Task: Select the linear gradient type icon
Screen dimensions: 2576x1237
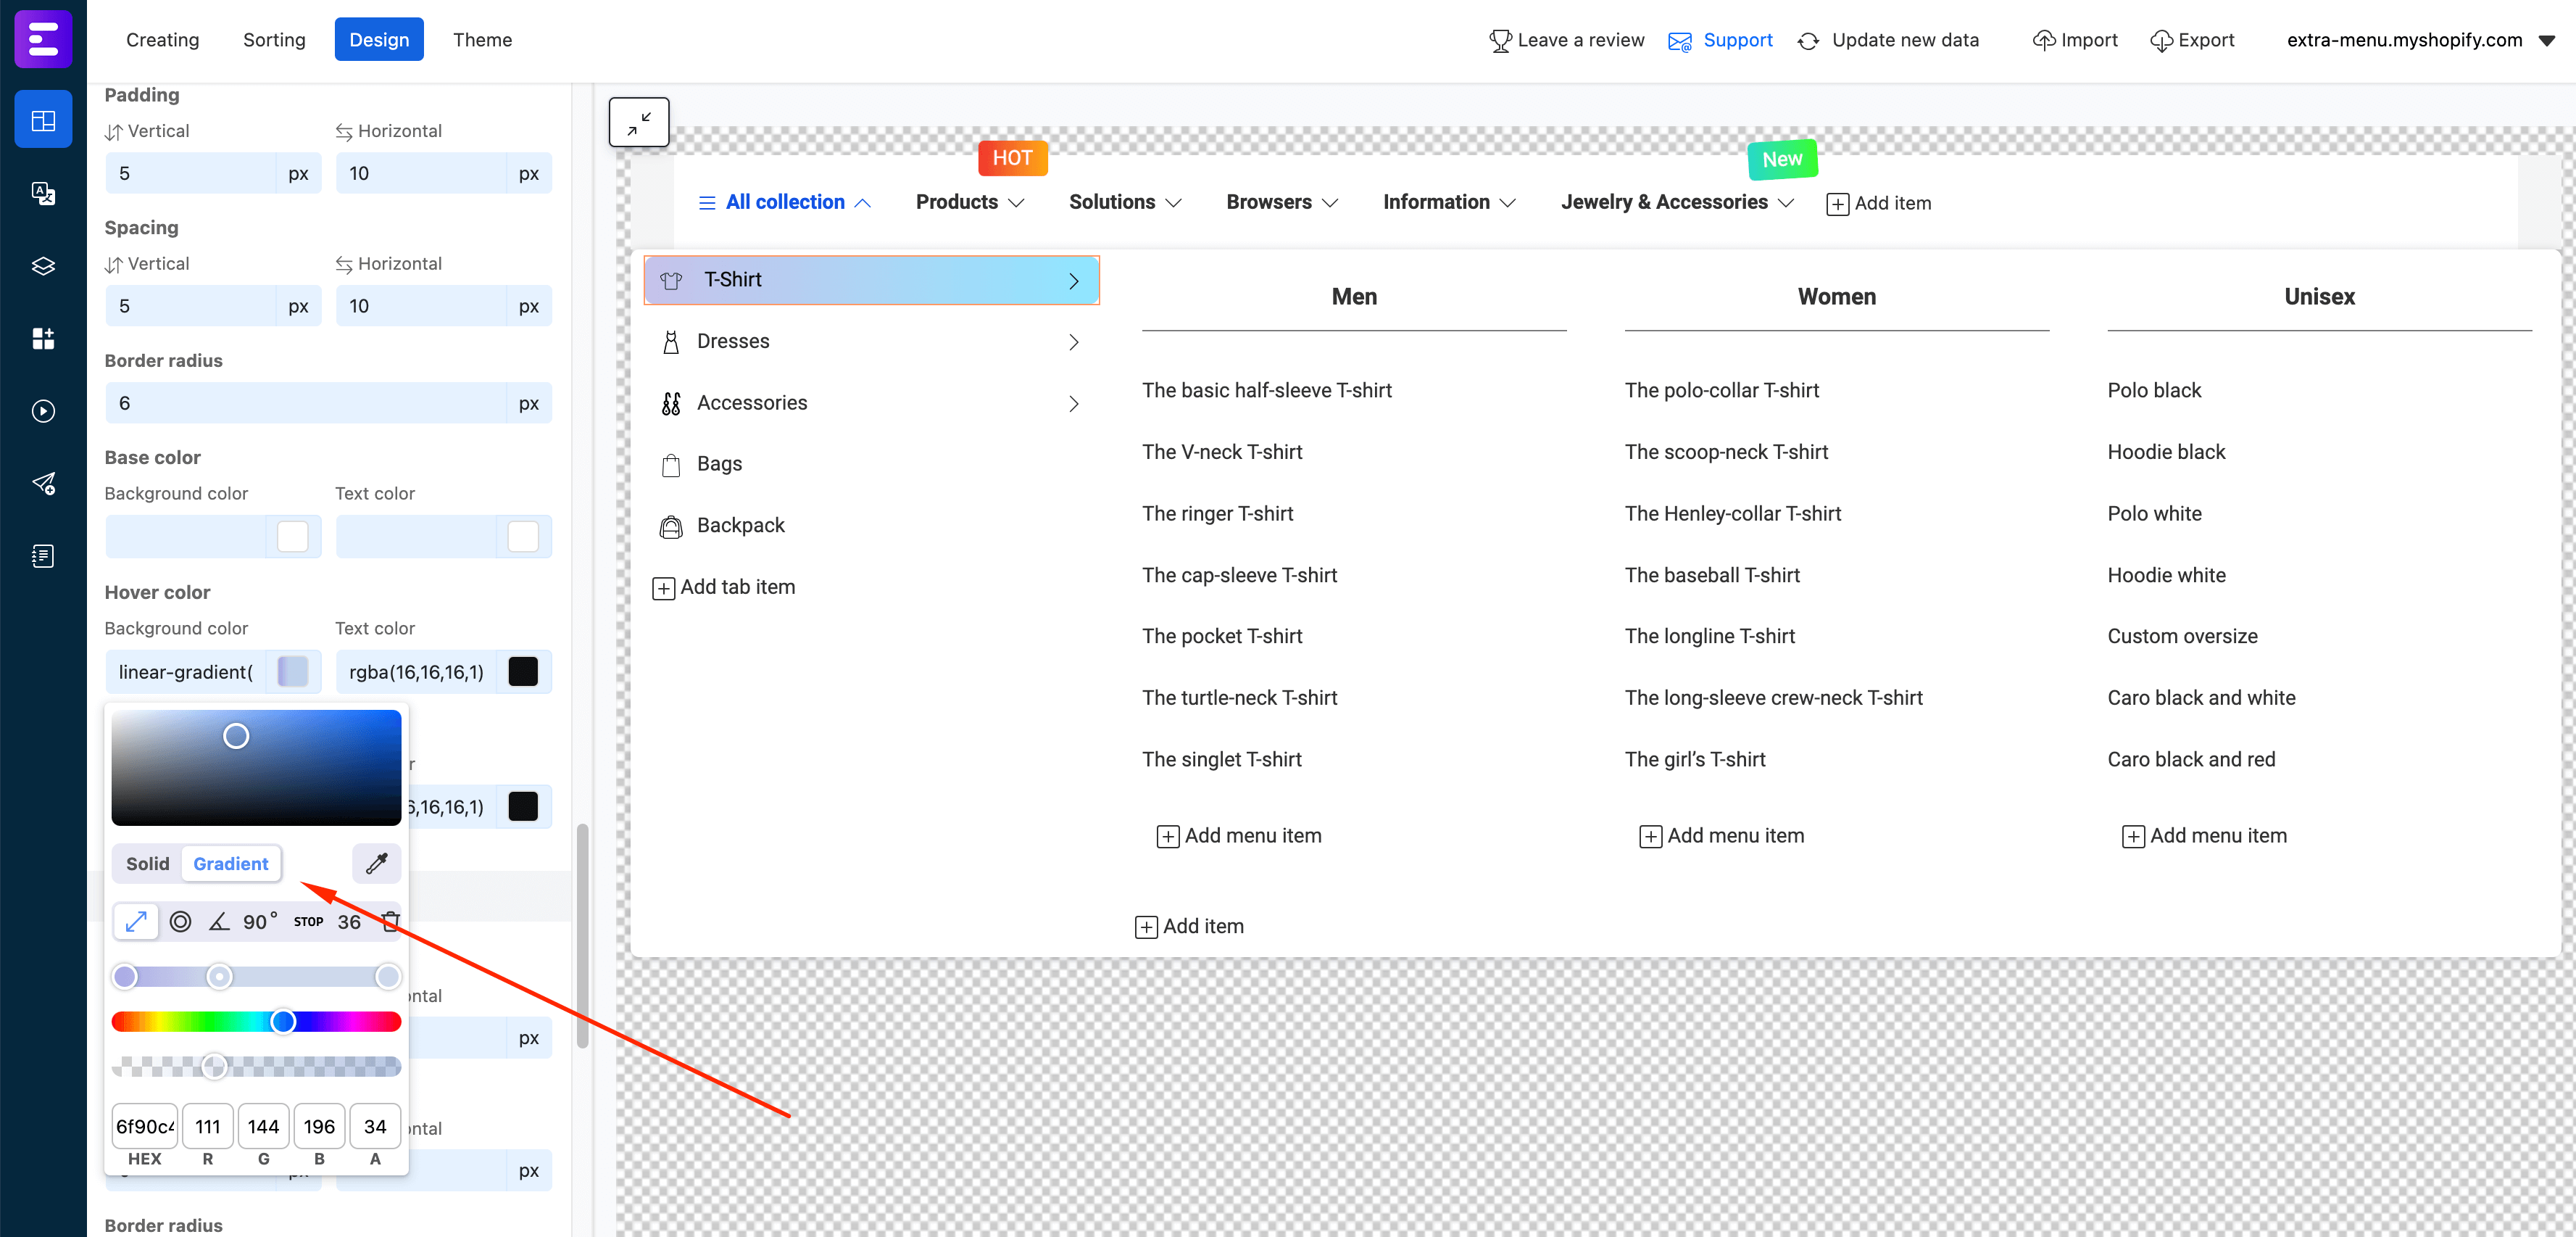Action: point(136,921)
